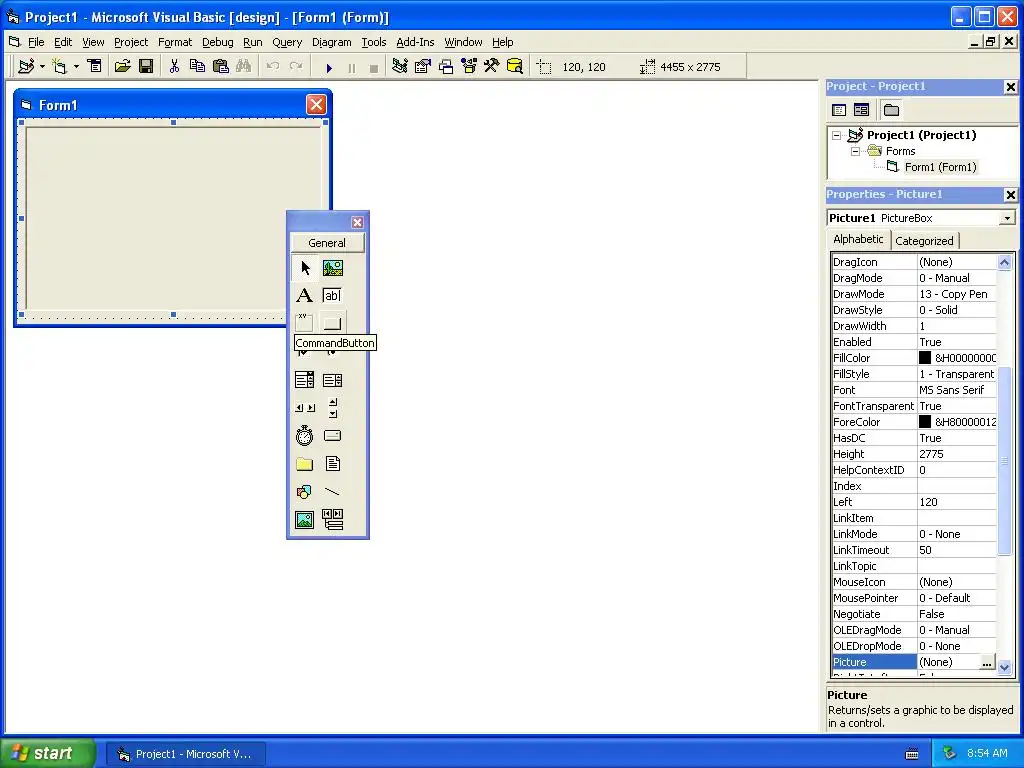This screenshot has width=1024, height=768.
Task: Select the HScrollBar tool in the toolbox
Action: click(x=304, y=408)
